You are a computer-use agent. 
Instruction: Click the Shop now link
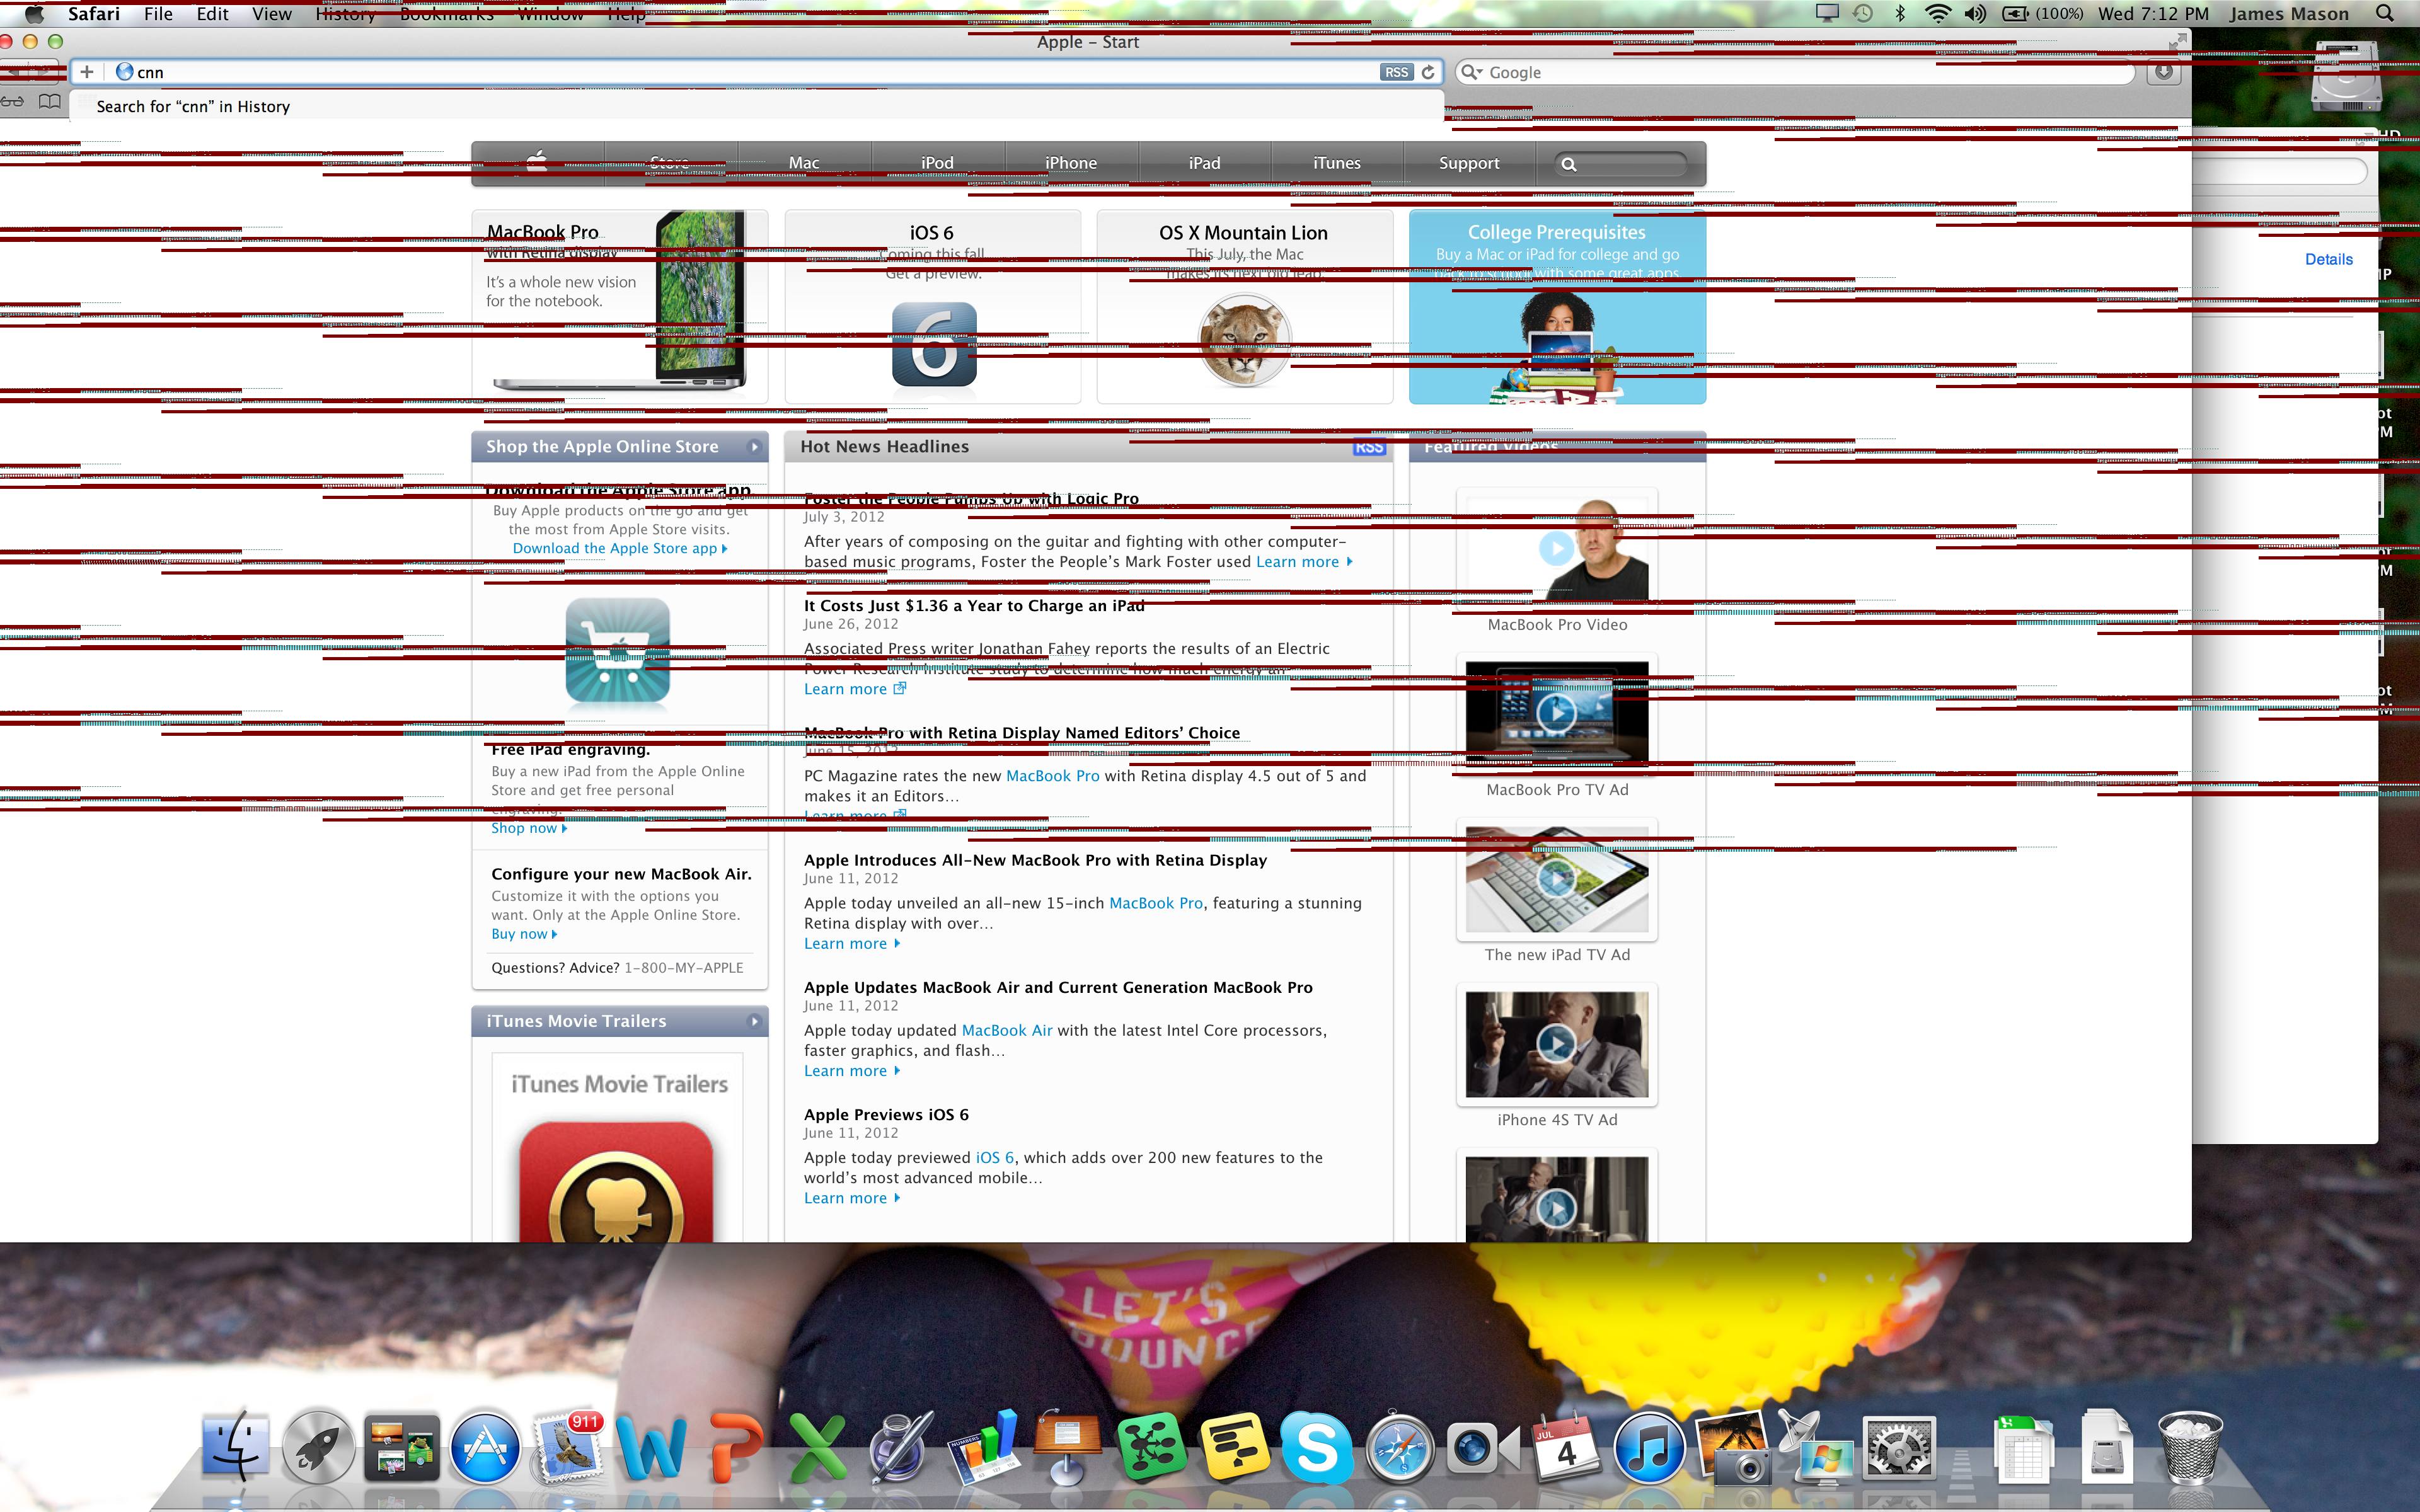pyautogui.click(x=529, y=828)
